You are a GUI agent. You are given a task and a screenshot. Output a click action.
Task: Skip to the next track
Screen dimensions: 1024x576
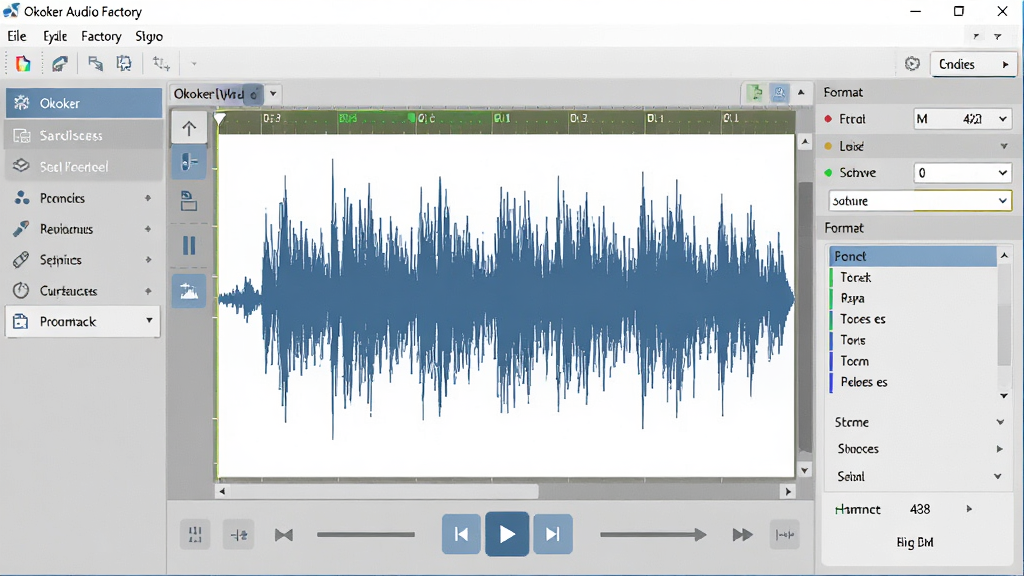(x=552, y=534)
